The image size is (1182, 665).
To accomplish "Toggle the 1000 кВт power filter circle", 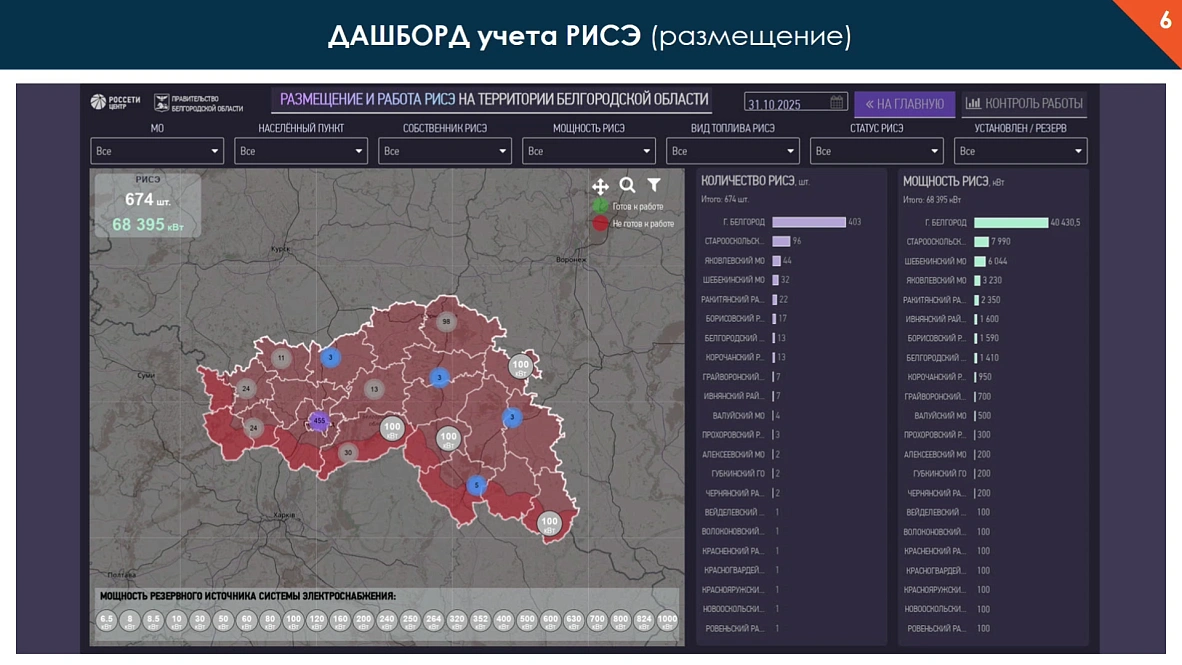I will [x=667, y=621].
